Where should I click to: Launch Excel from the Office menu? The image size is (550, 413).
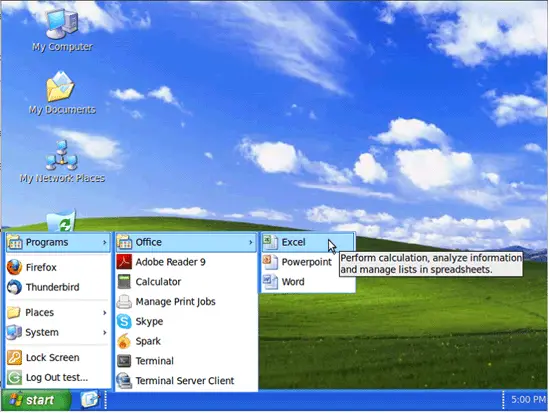click(308, 242)
